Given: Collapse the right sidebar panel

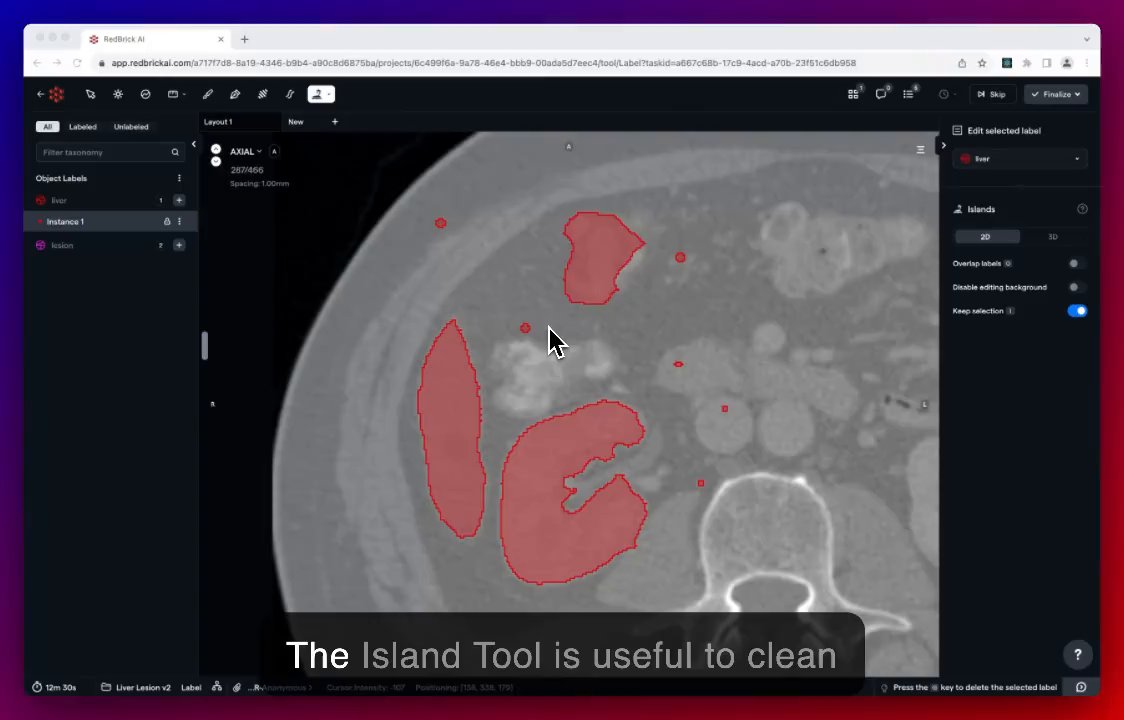Looking at the screenshot, I should click(x=943, y=146).
